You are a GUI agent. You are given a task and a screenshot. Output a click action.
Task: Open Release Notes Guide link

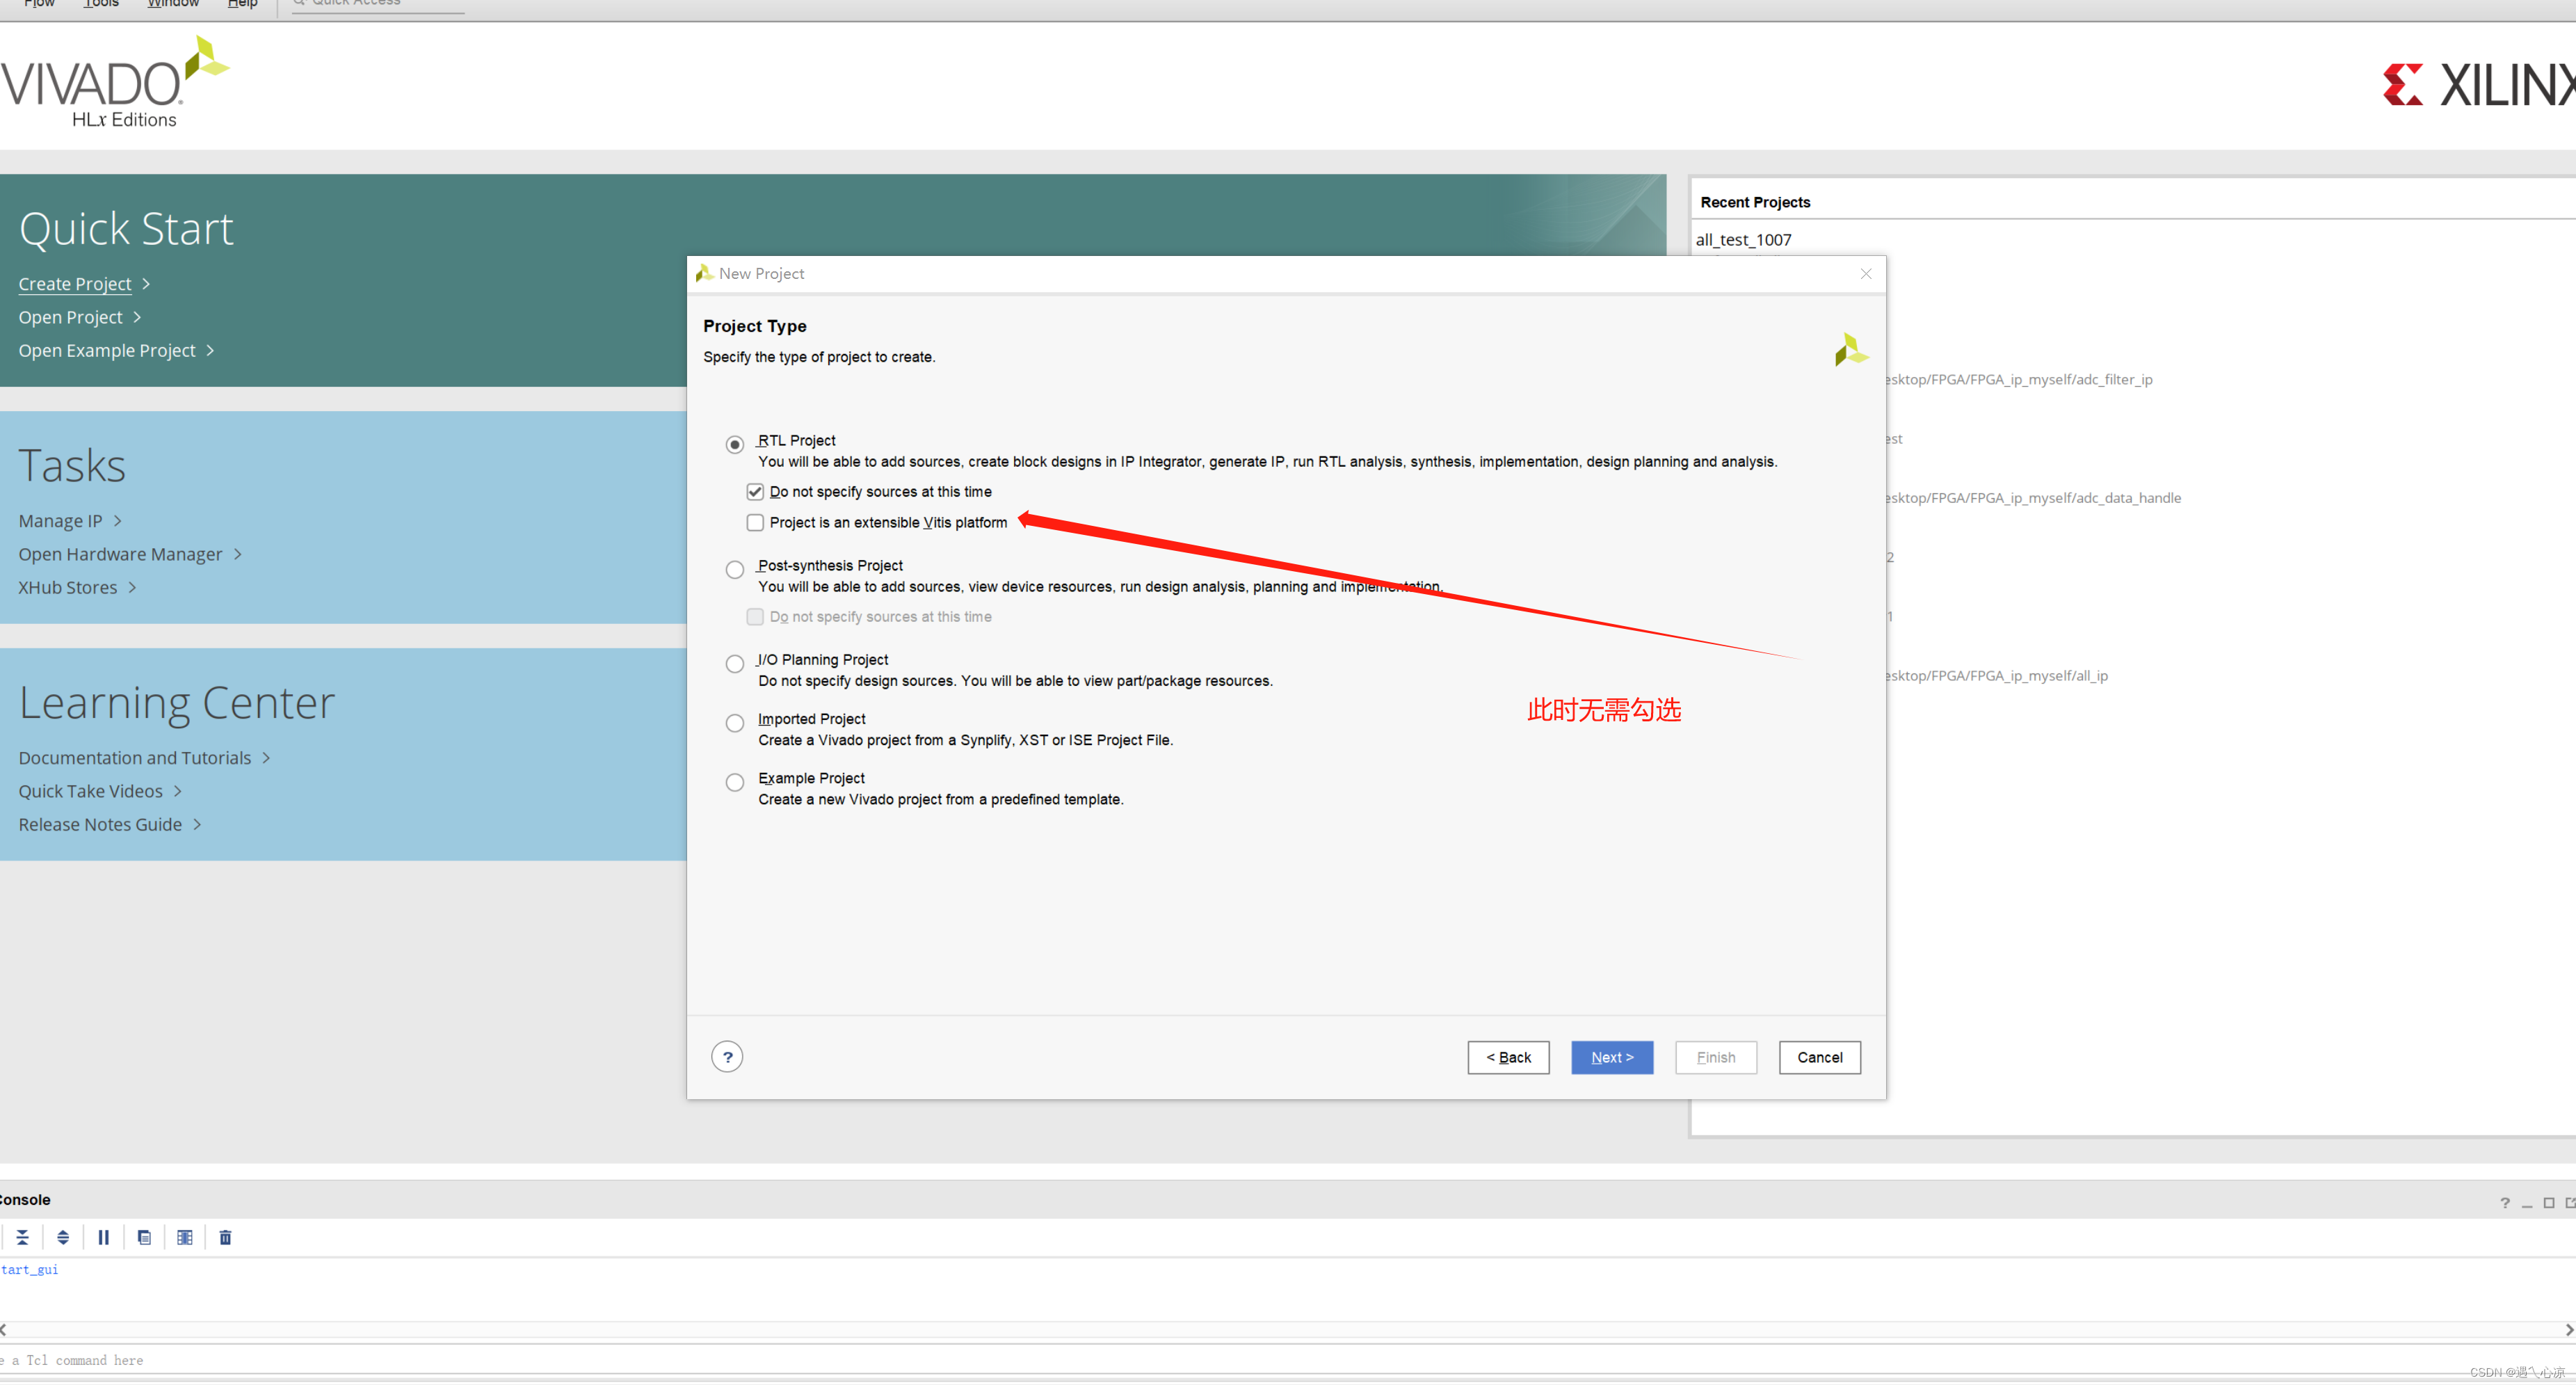click(x=100, y=825)
